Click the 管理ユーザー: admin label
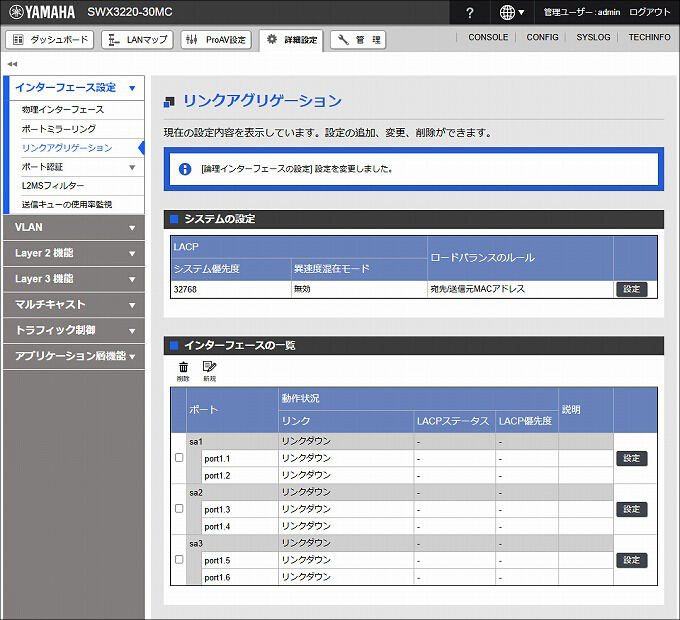Screen dimensions: 680x620 coord(582,12)
